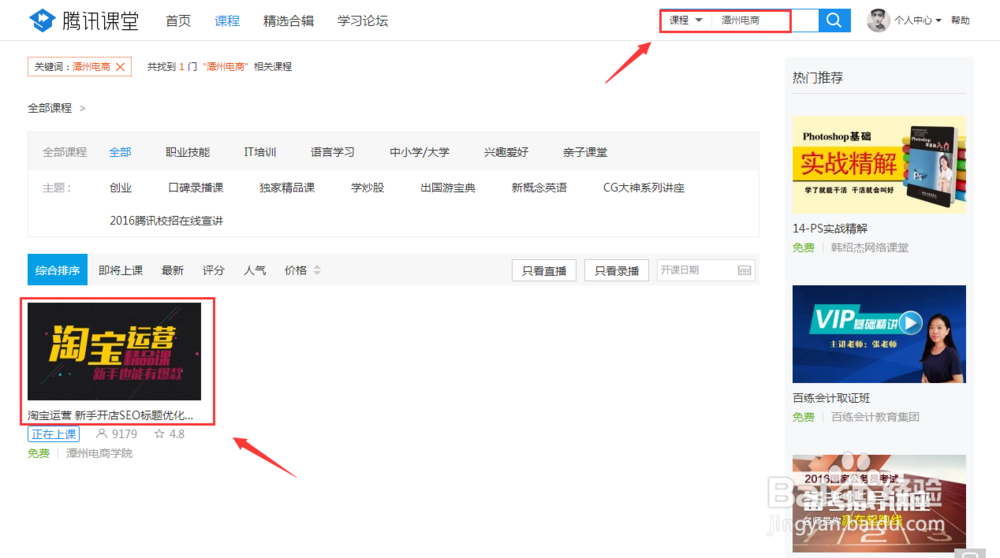Open the 课程 search type dropdown
The height and width of the screenshot is (558, 1000).
(x=685, y=20)
